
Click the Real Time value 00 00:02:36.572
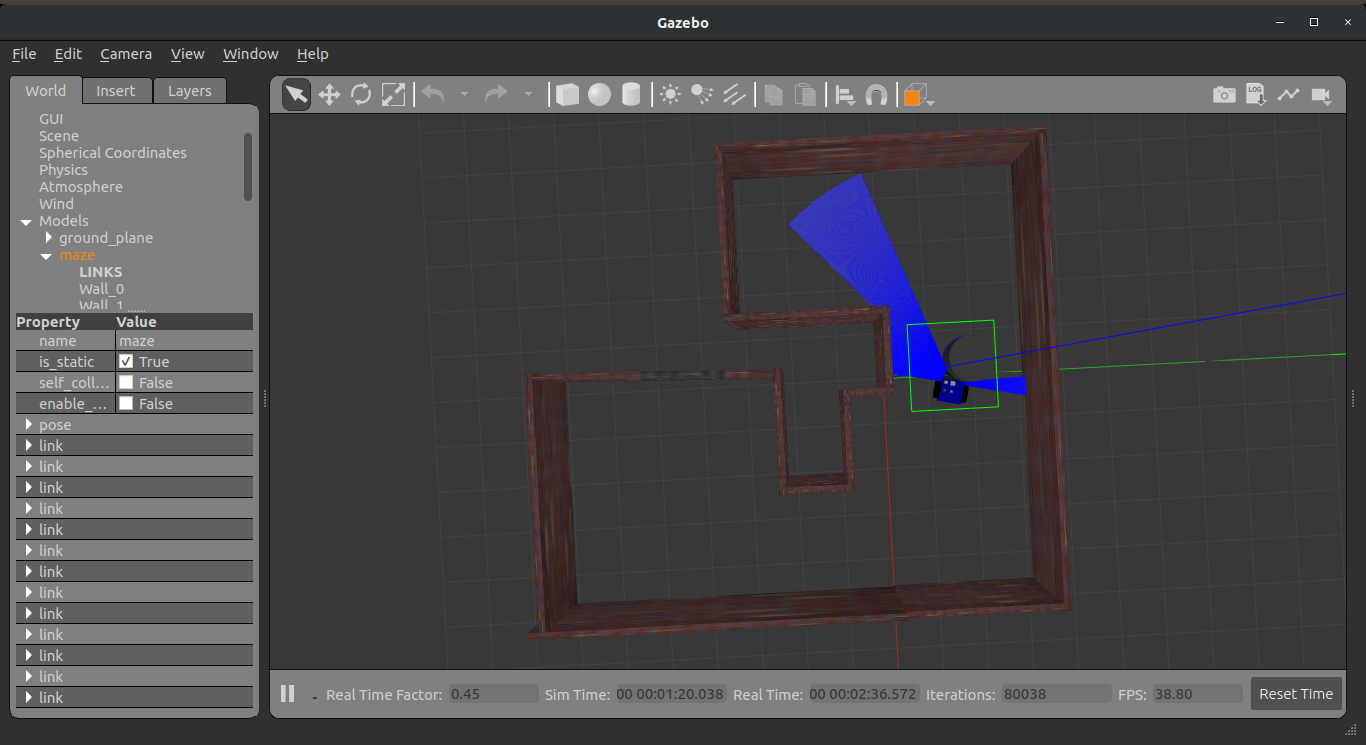pyautogui.click(x=863, y=694)
